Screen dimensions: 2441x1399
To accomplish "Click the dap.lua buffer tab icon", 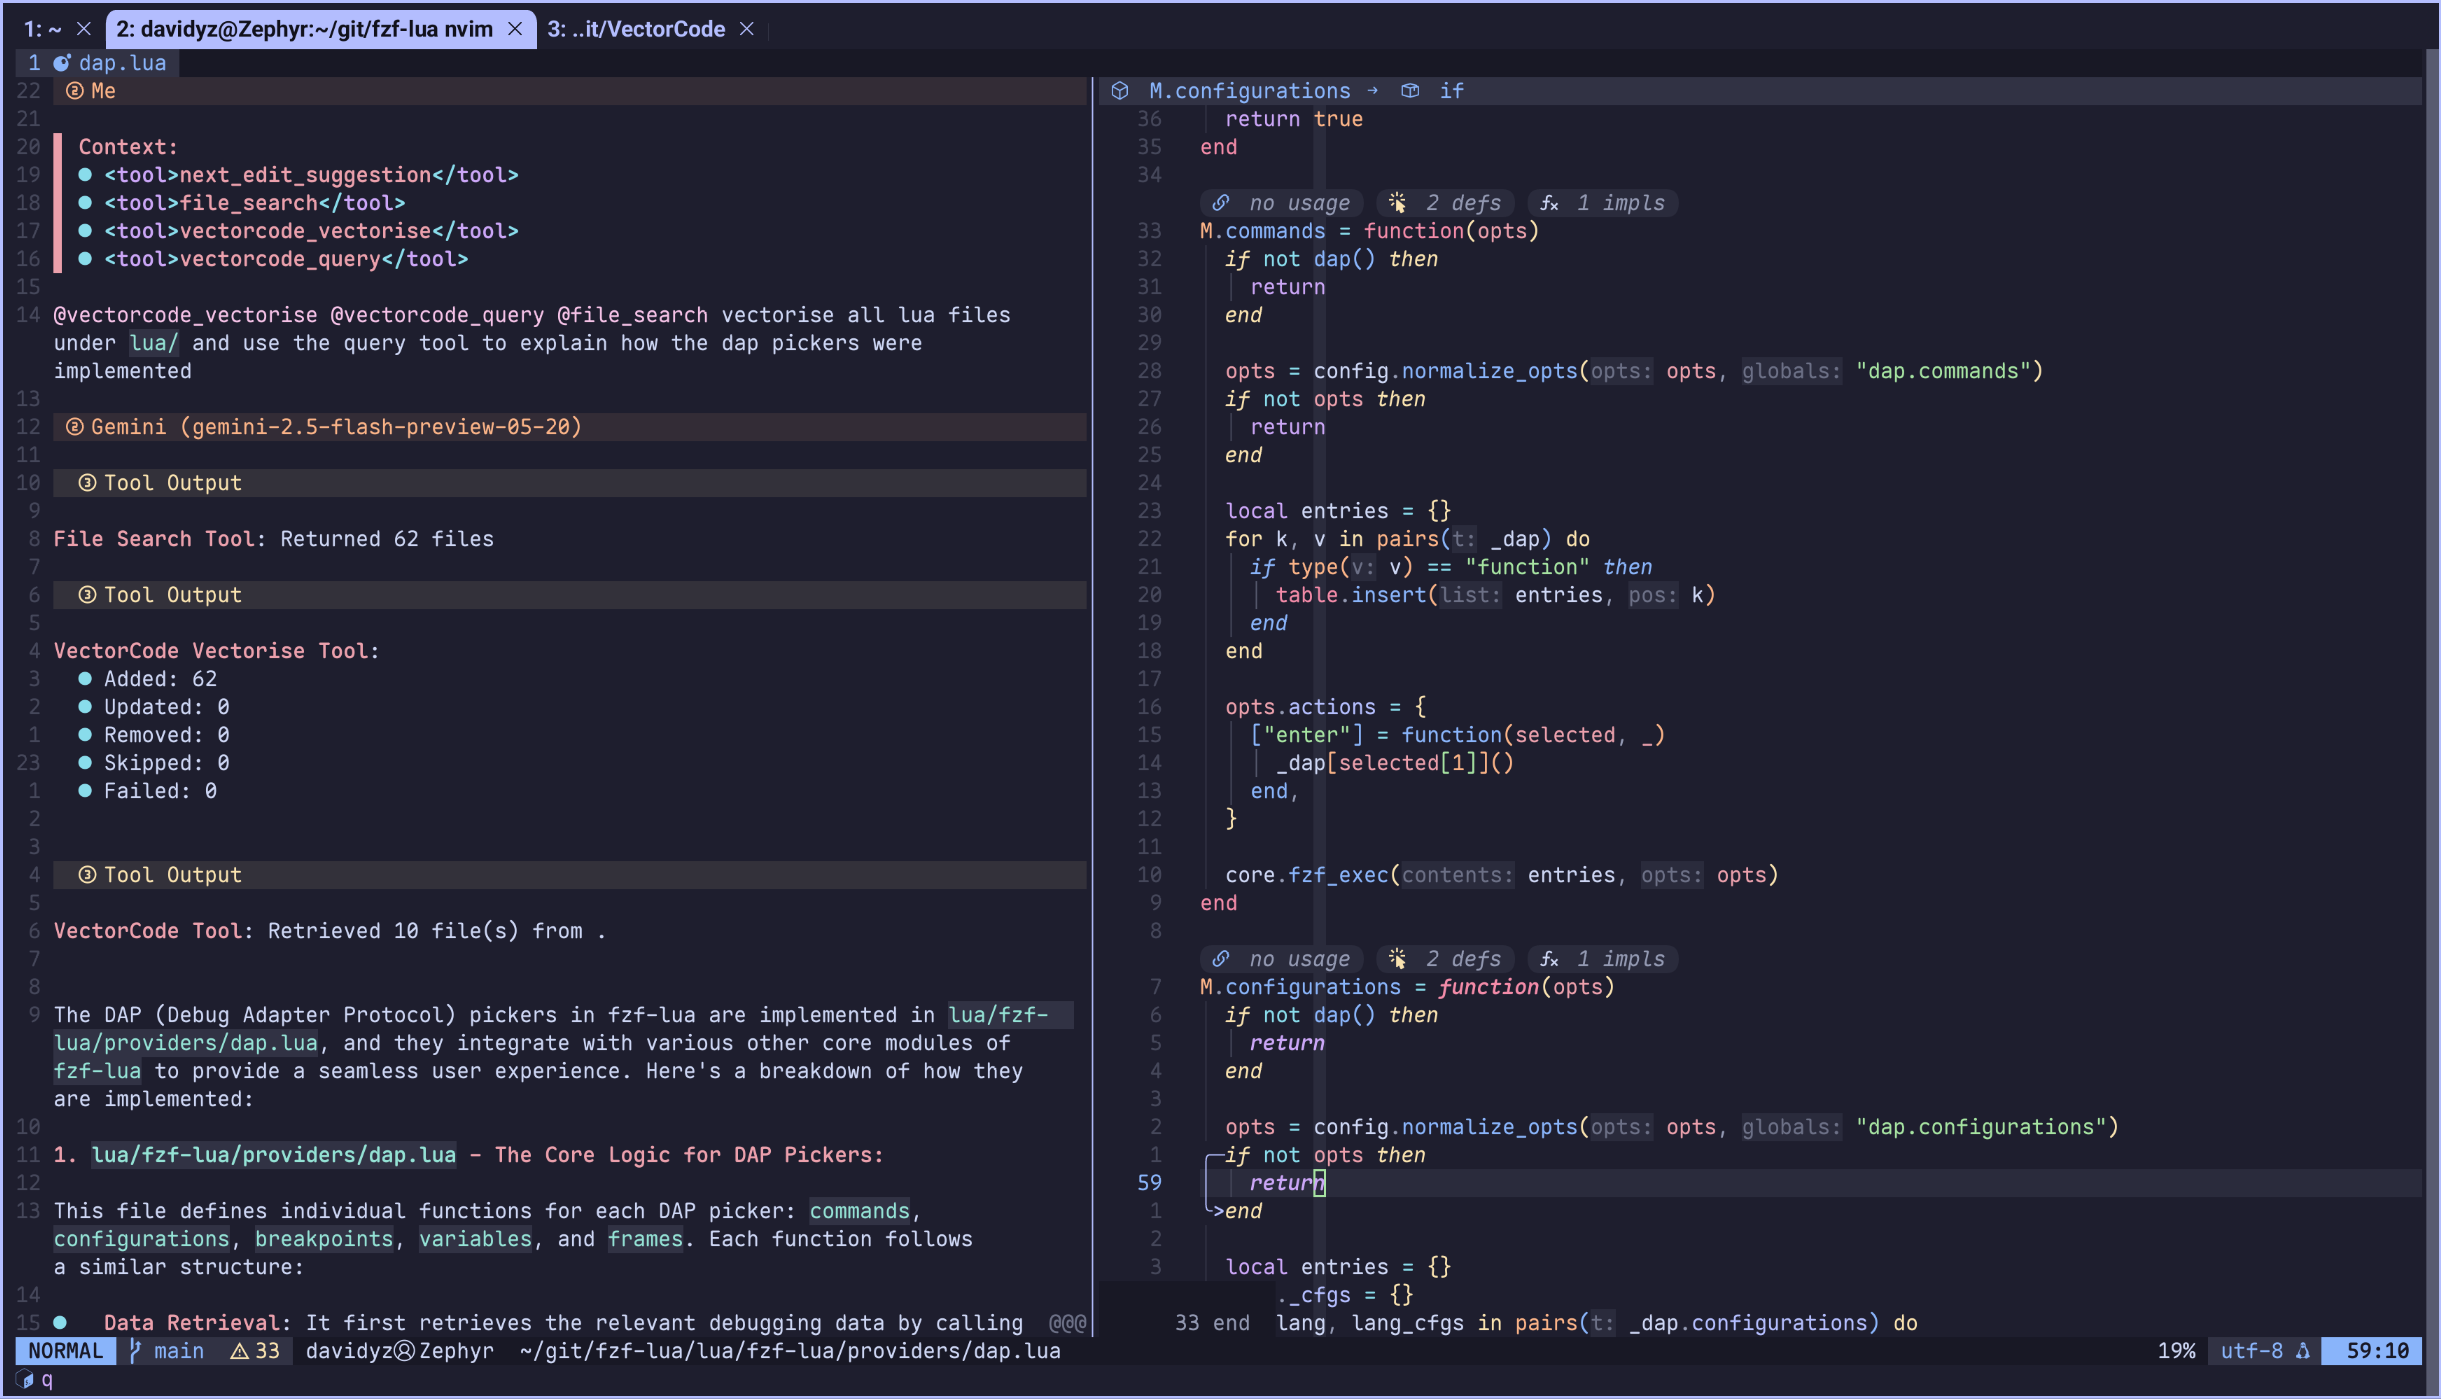I will coord(62,63).
